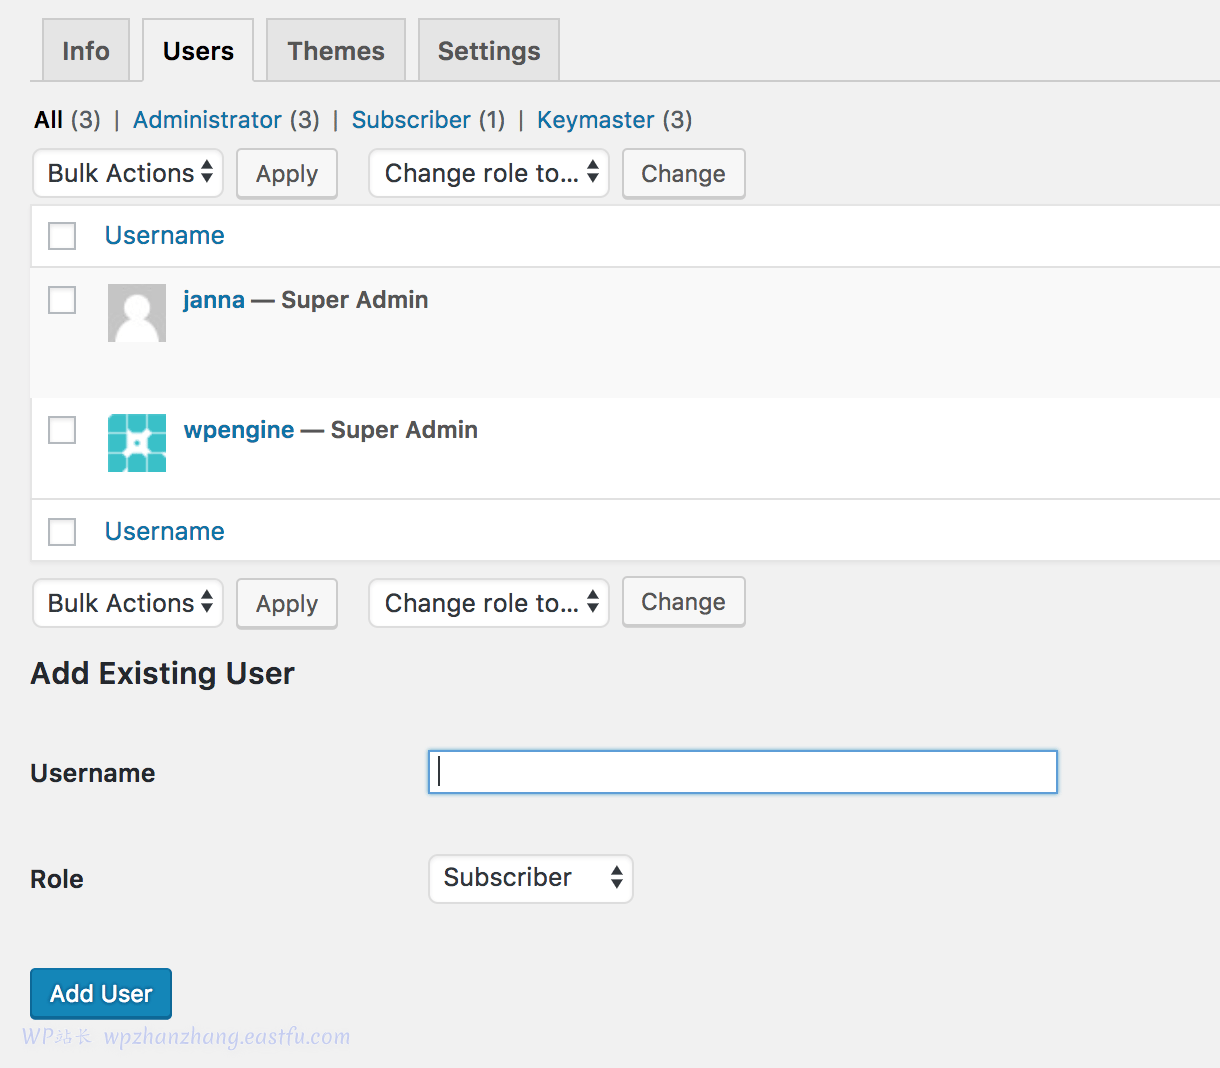Click inside the Username input field
This screenshot has width=1220, height=1068.
coord(742,771)
